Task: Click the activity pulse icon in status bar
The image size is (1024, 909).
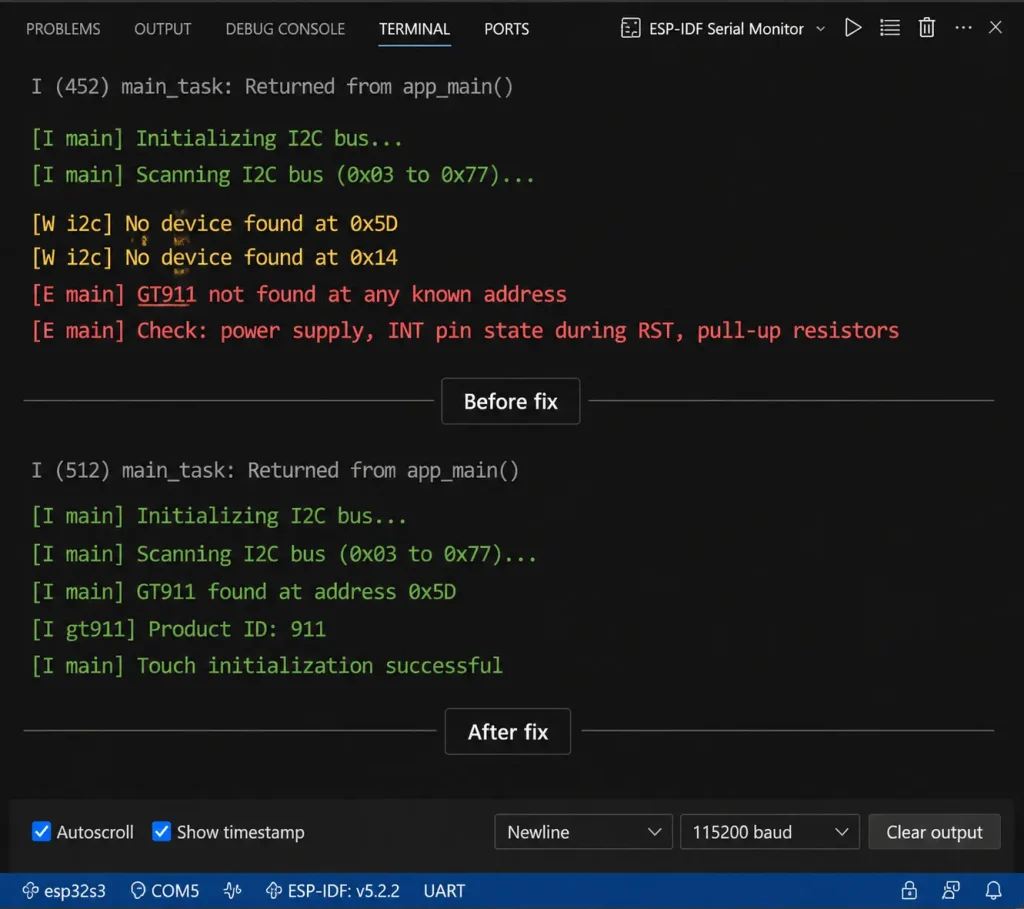Action: tap(232, 891)
